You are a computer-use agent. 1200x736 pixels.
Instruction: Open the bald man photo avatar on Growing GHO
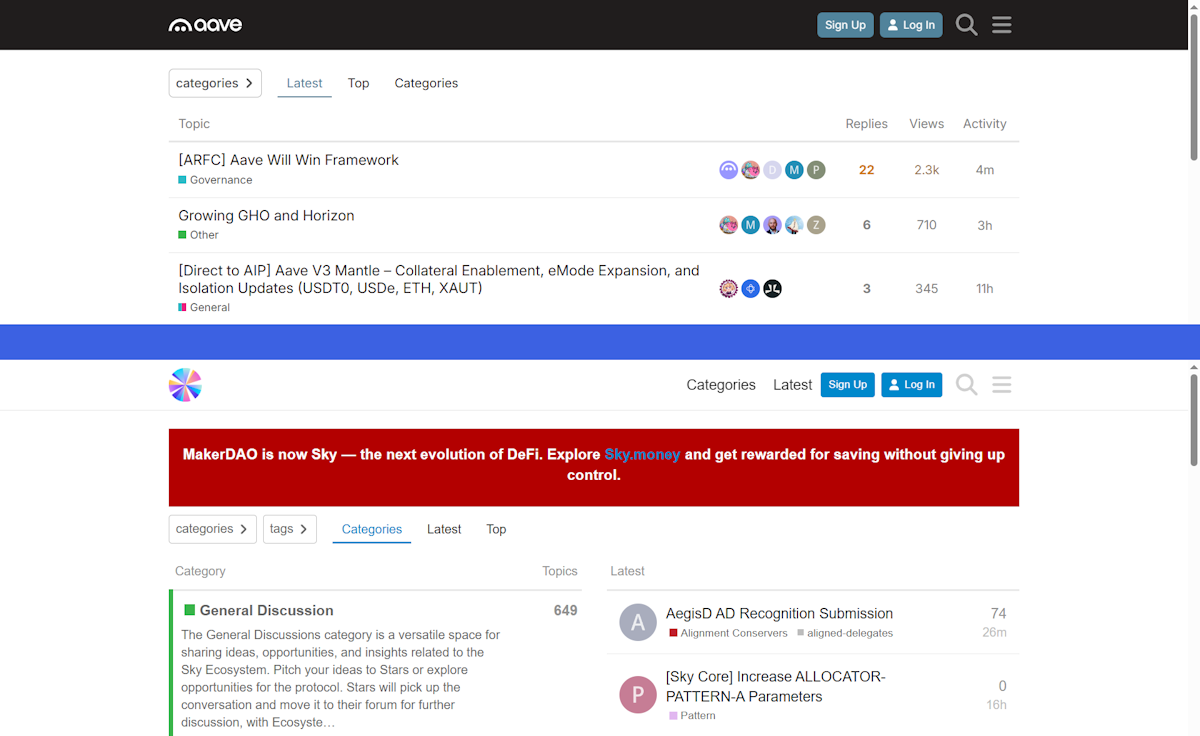pos(772,225)
